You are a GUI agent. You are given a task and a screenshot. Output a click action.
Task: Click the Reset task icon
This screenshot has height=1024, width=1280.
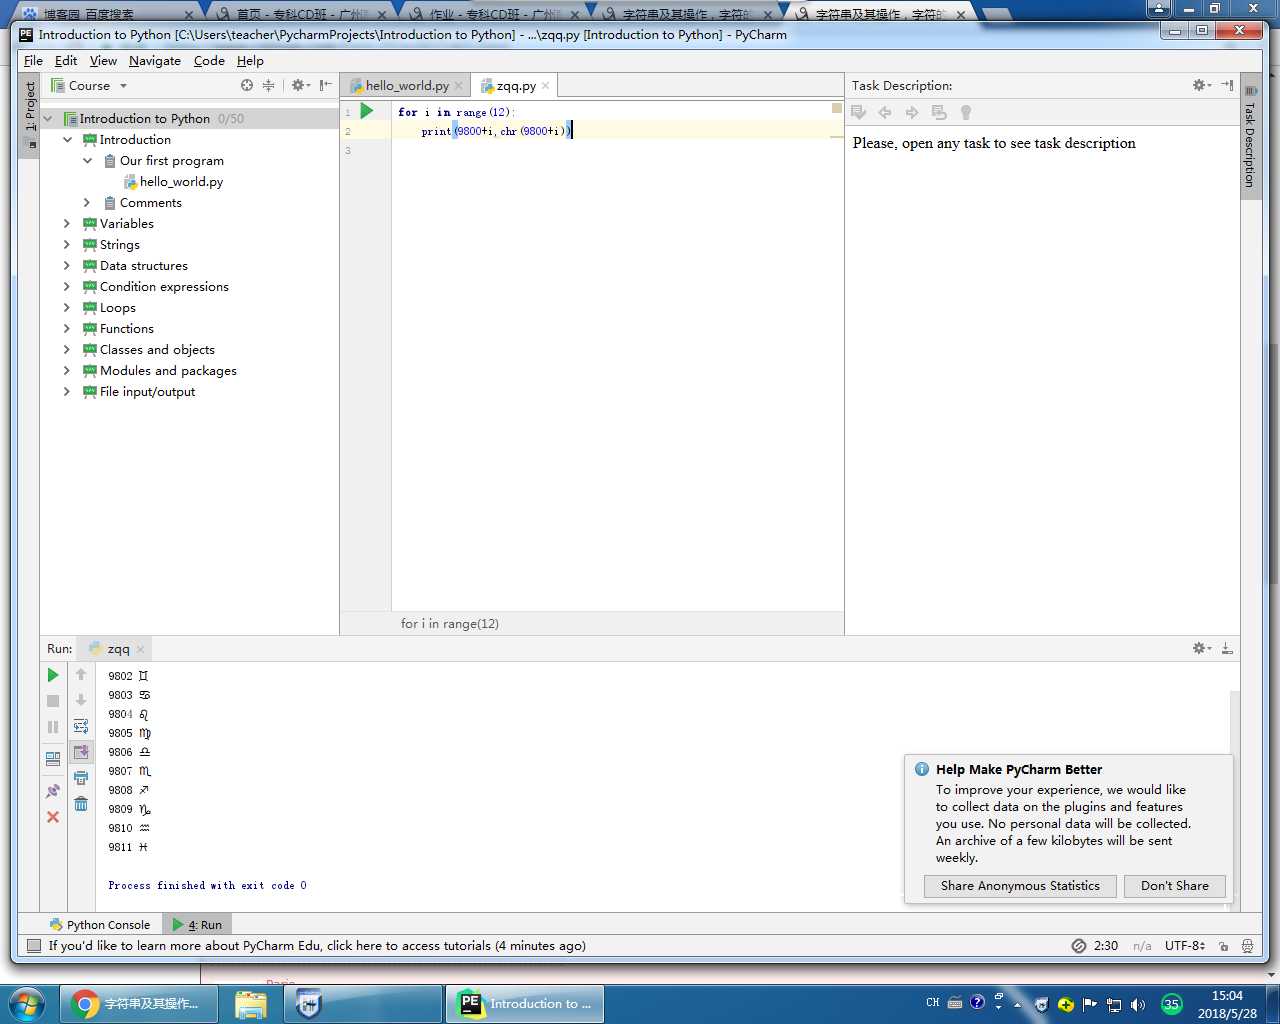(939, 112)
